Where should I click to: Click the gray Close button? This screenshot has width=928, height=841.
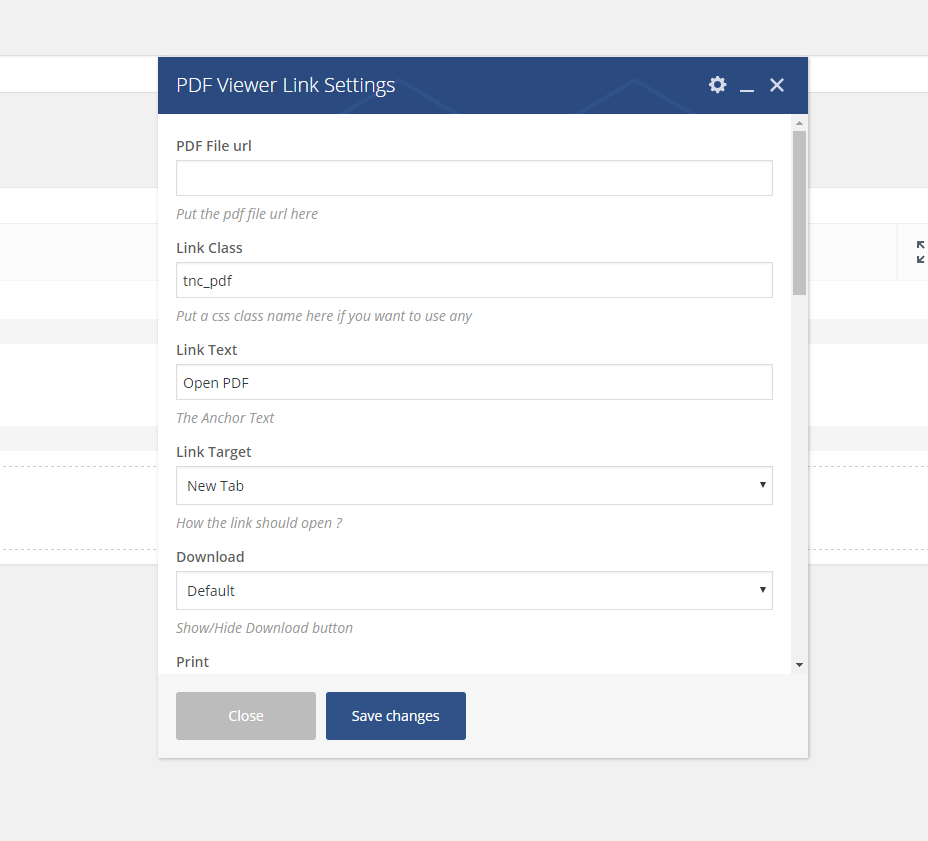tap(246, 716)
